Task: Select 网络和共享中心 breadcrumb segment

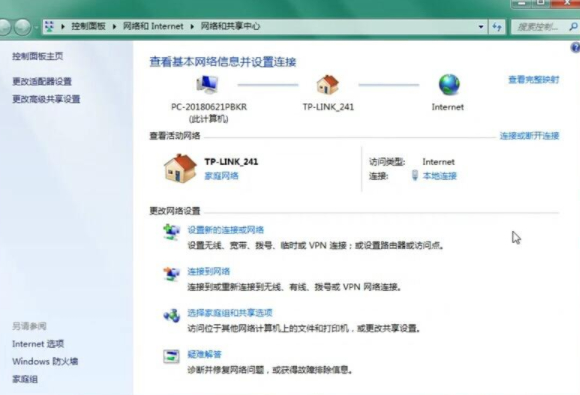Action: 230,26
